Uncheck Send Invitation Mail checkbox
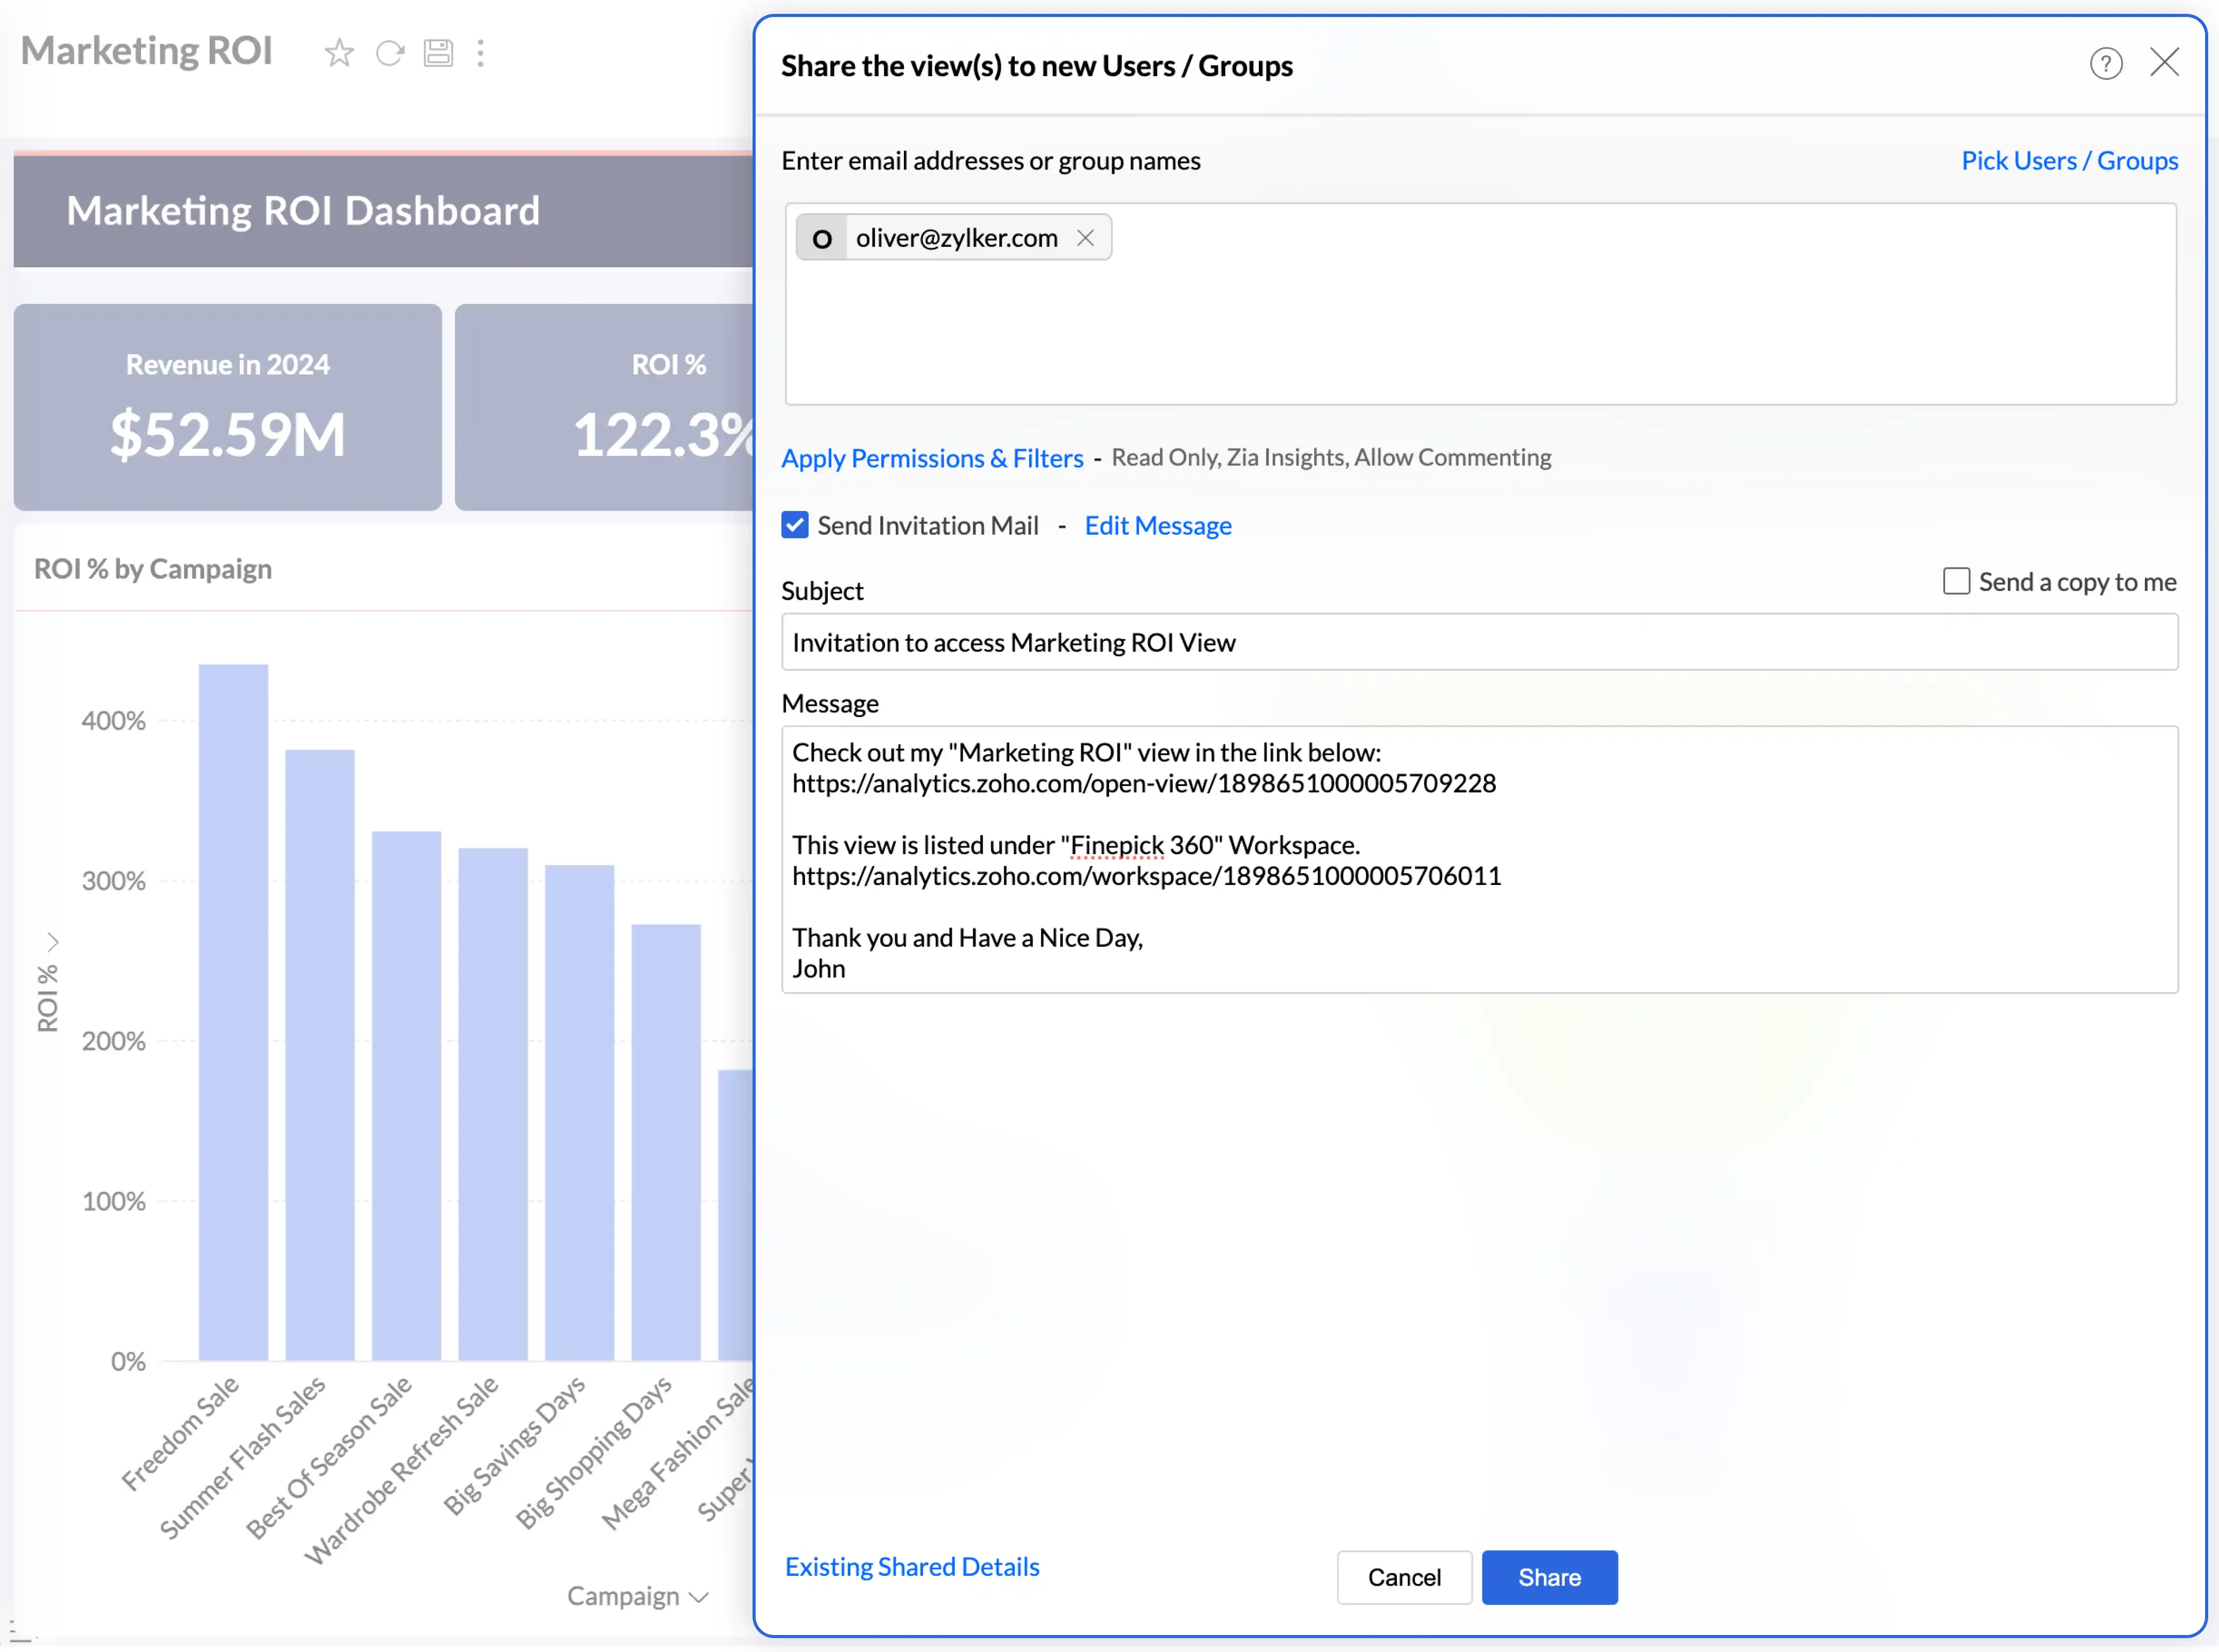Image resolution: width=2219 pixels, height=1652 pixels. pyautogui.click(x=795, y=525)
